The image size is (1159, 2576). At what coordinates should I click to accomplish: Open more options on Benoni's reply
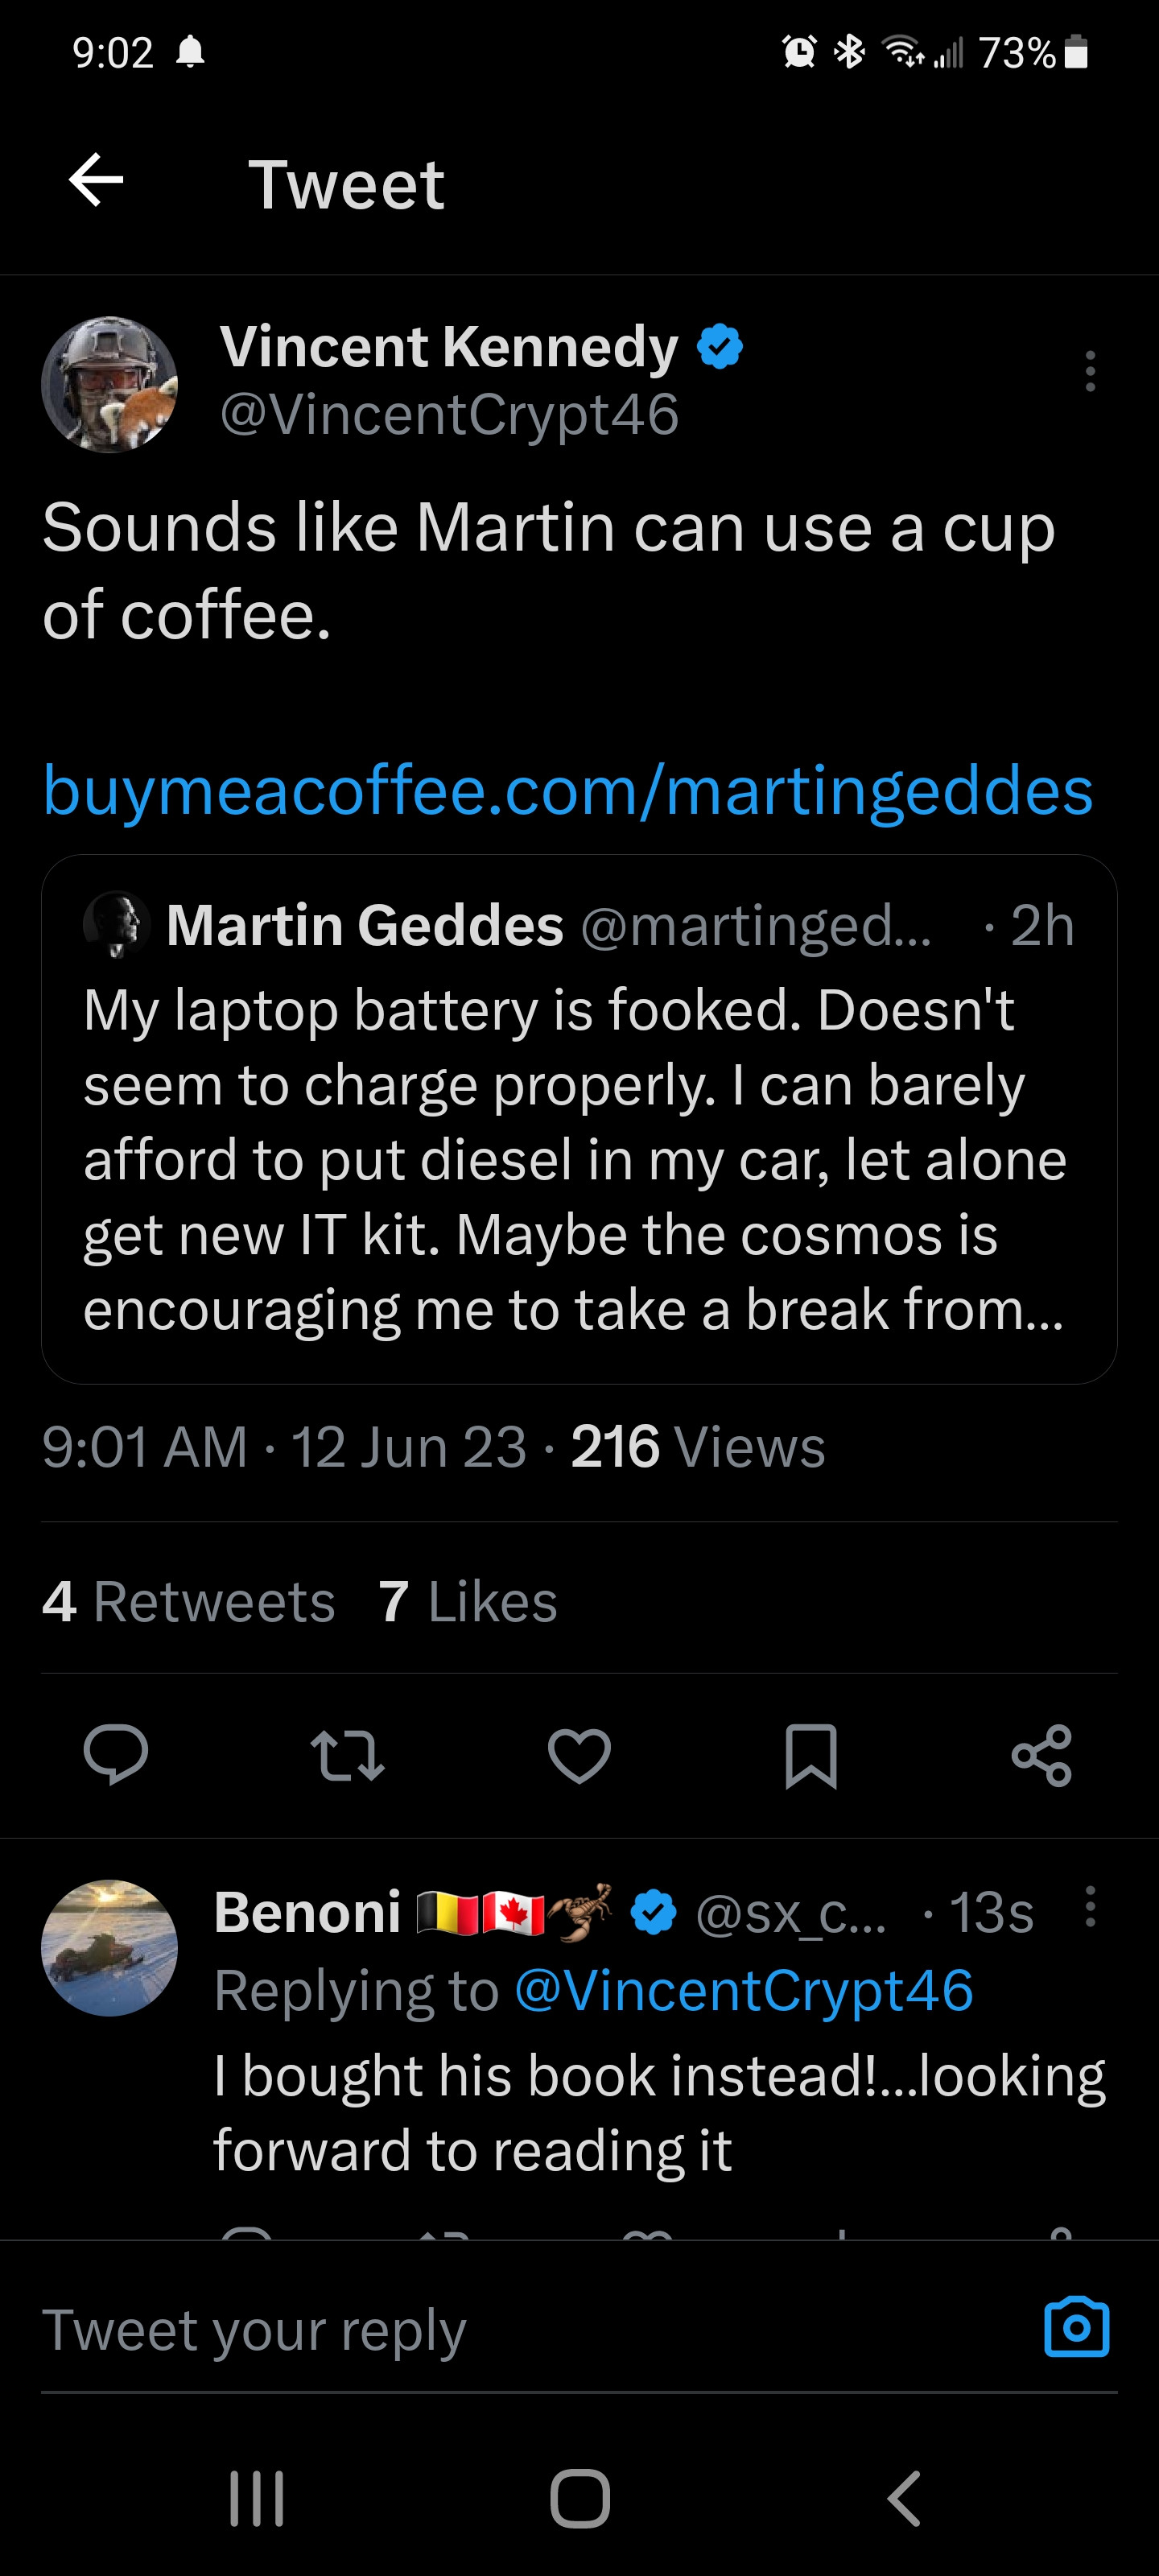point(1090,1907)
